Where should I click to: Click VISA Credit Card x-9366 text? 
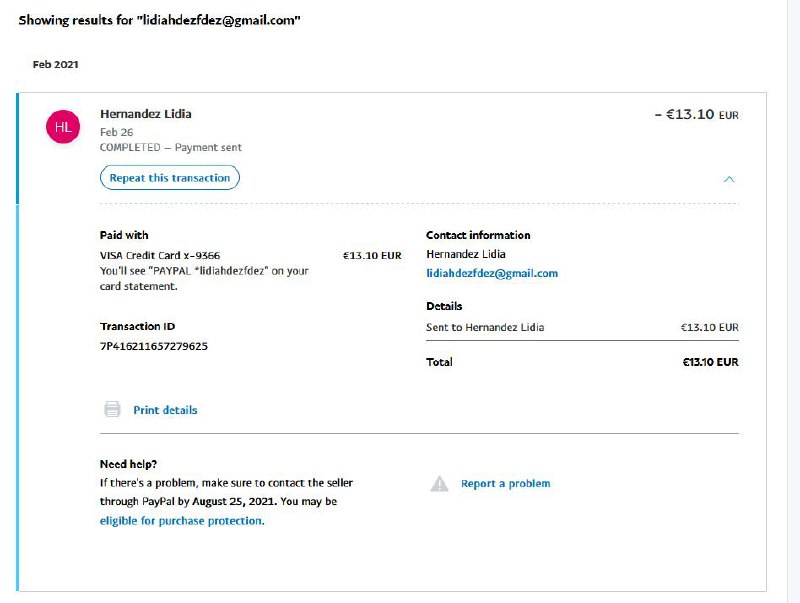pos(160,255)
